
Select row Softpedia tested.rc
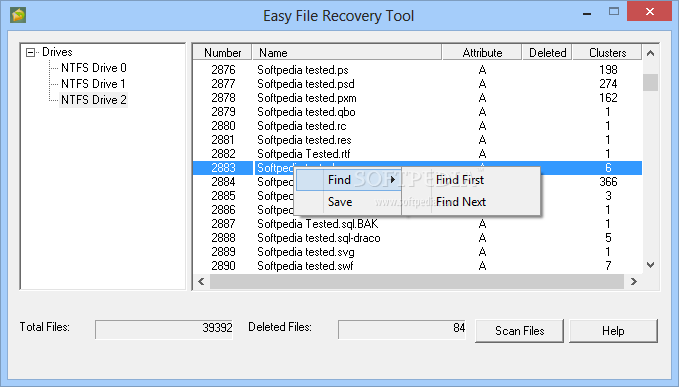click(417, 126)
